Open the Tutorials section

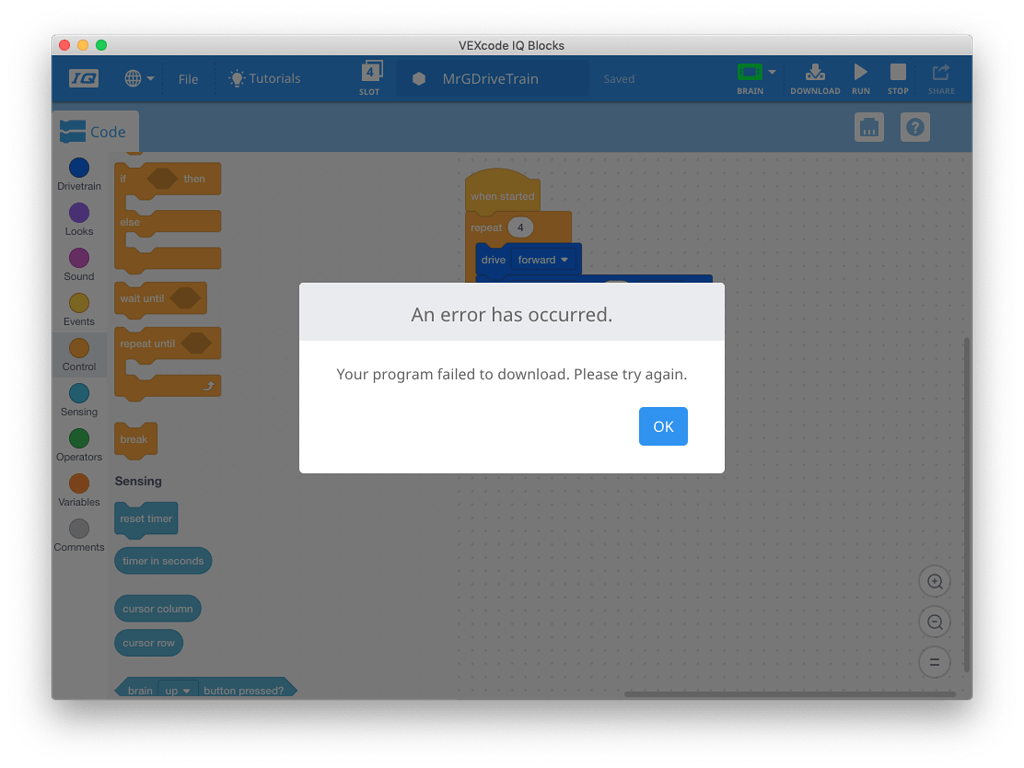click(263, 78)
